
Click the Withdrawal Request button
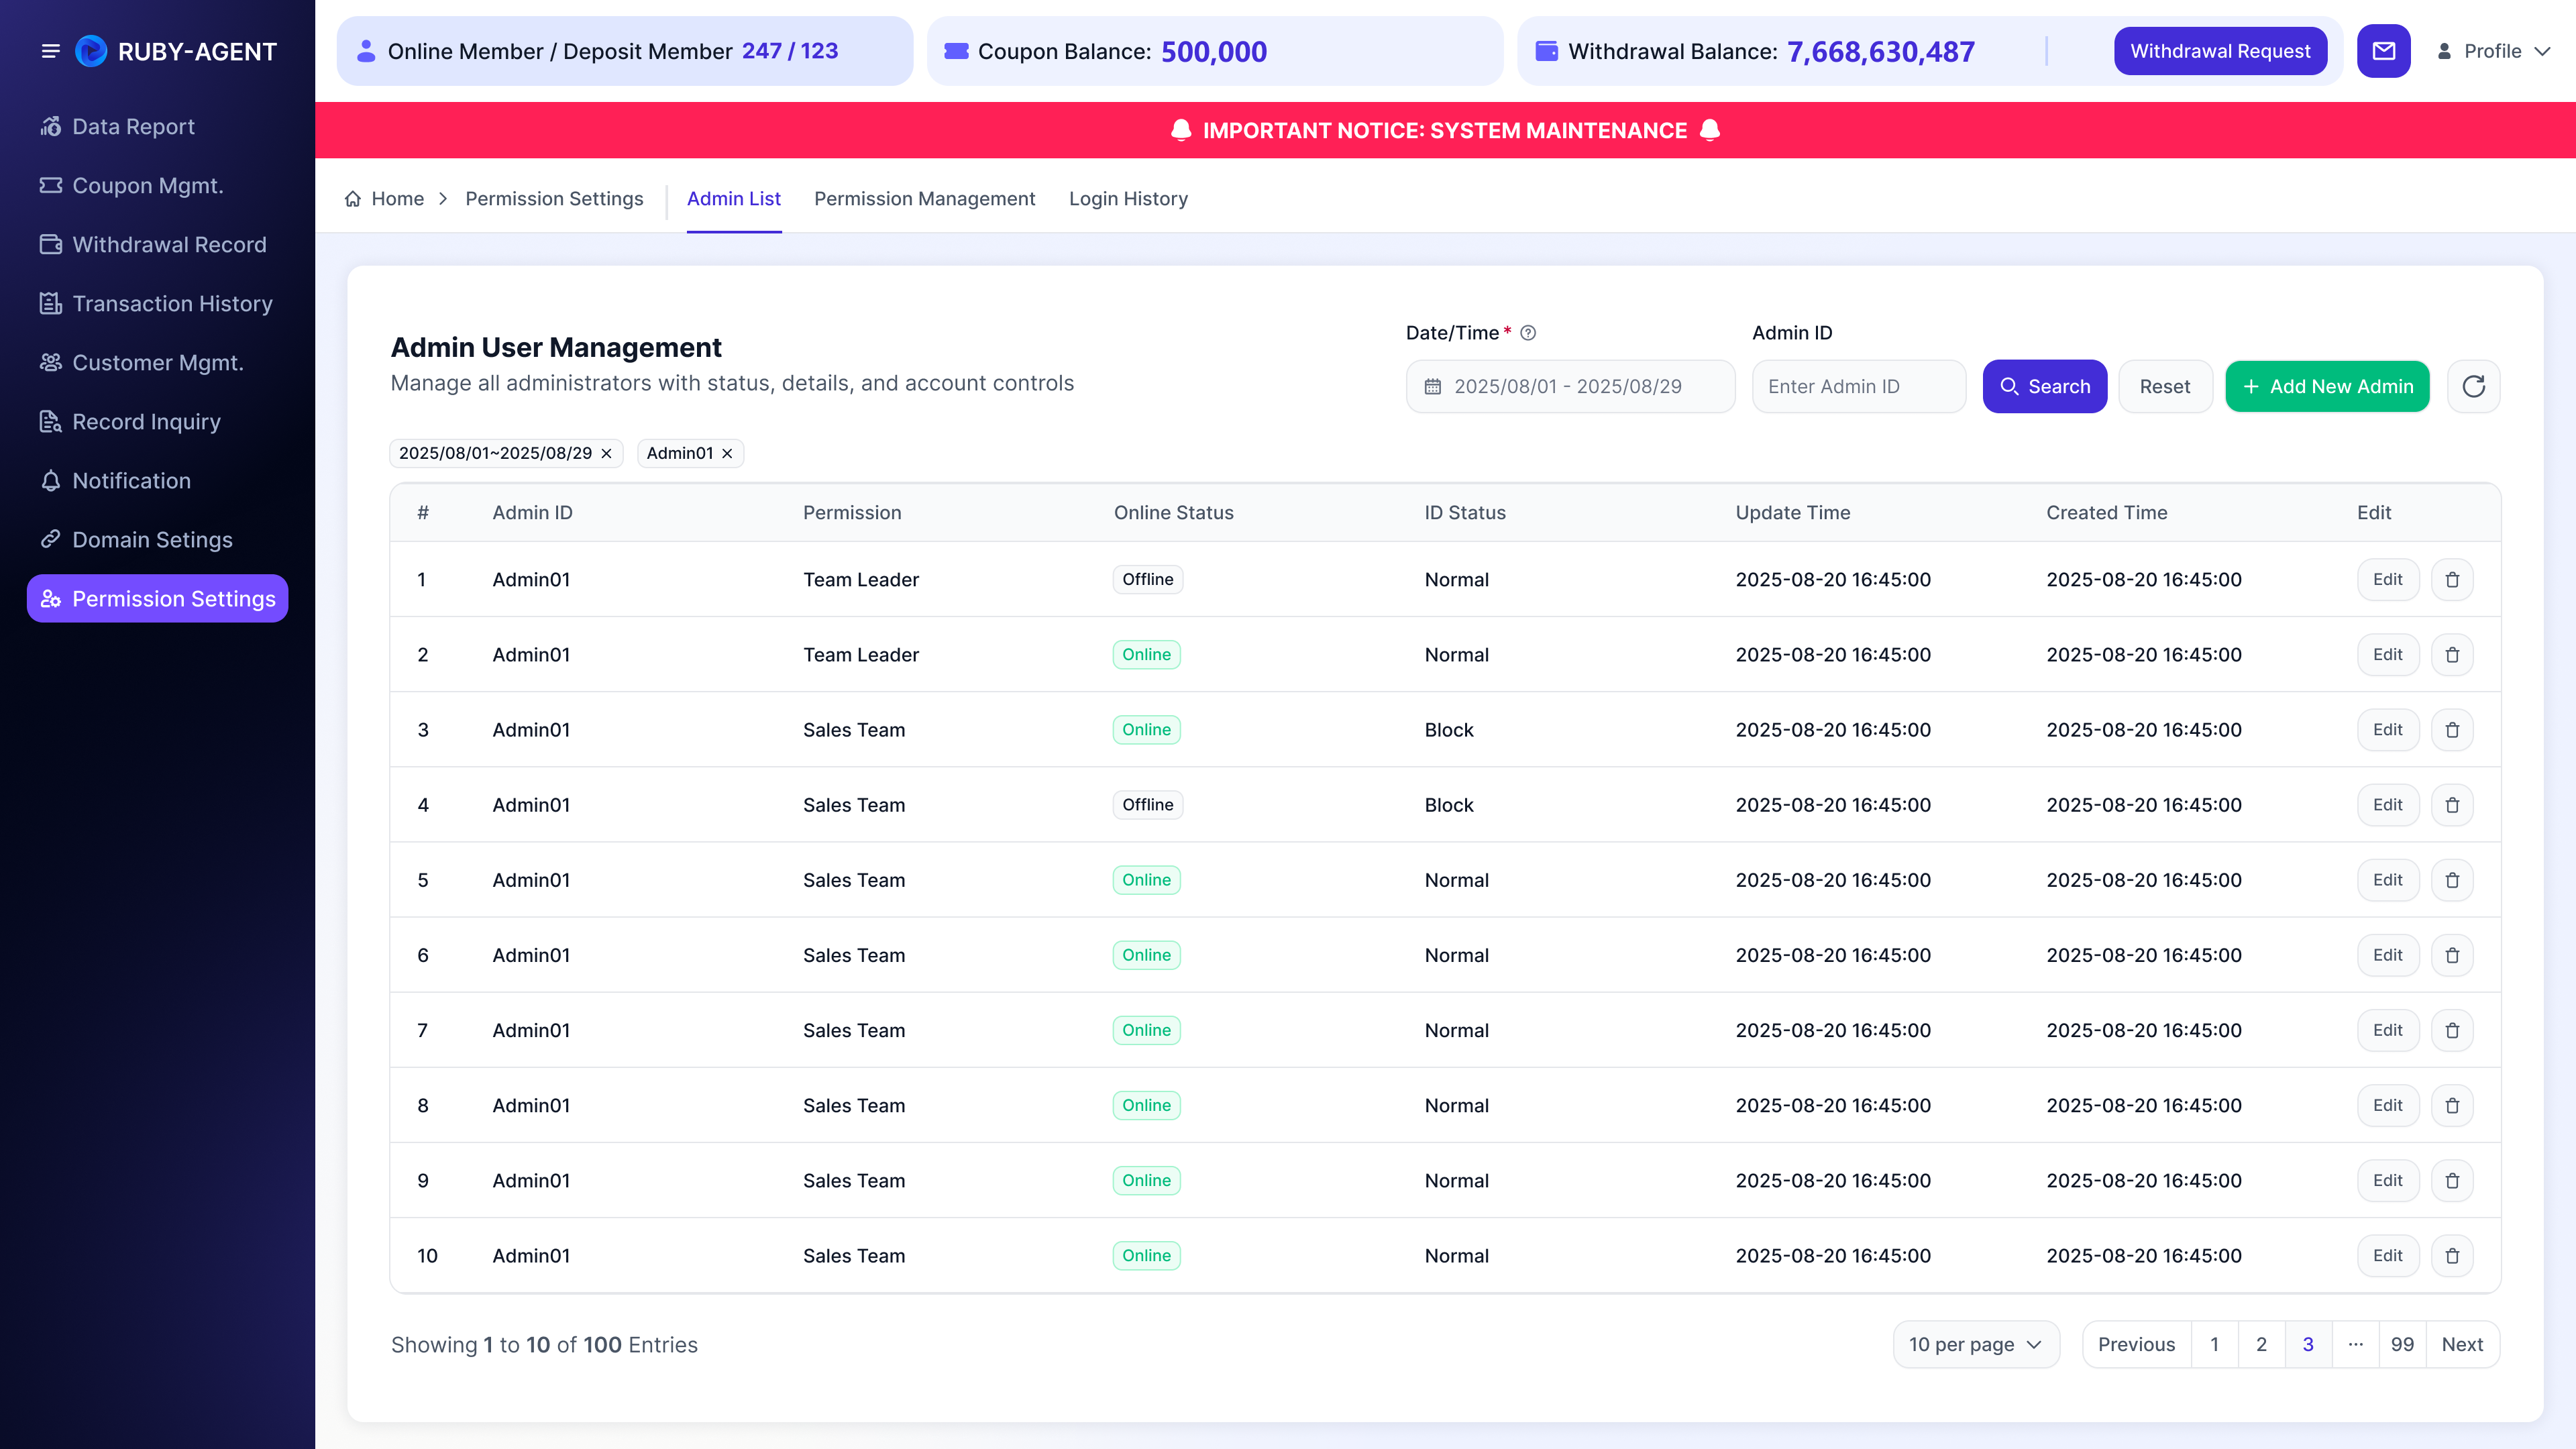tap(2220, 51)
